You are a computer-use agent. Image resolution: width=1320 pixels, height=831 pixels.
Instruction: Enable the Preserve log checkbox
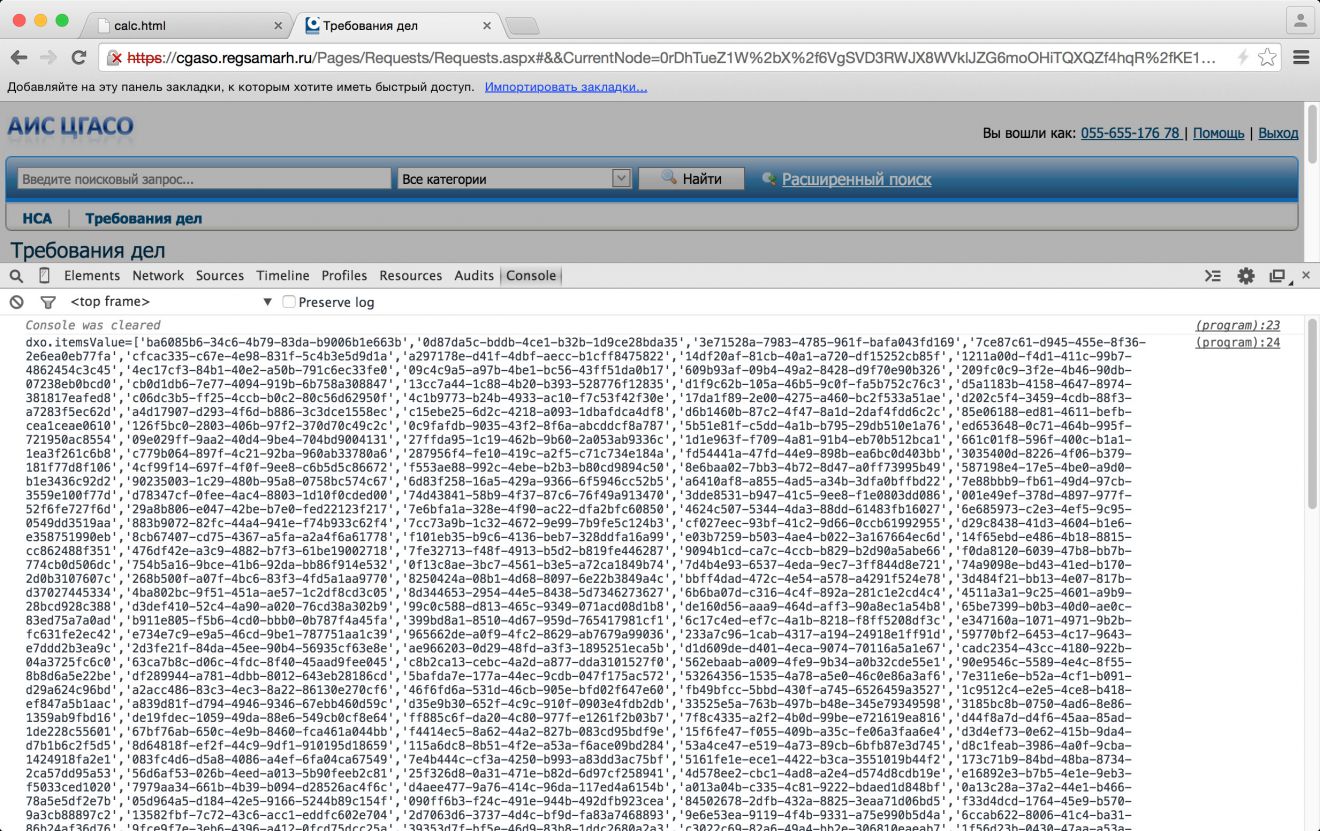click(289, 302)
